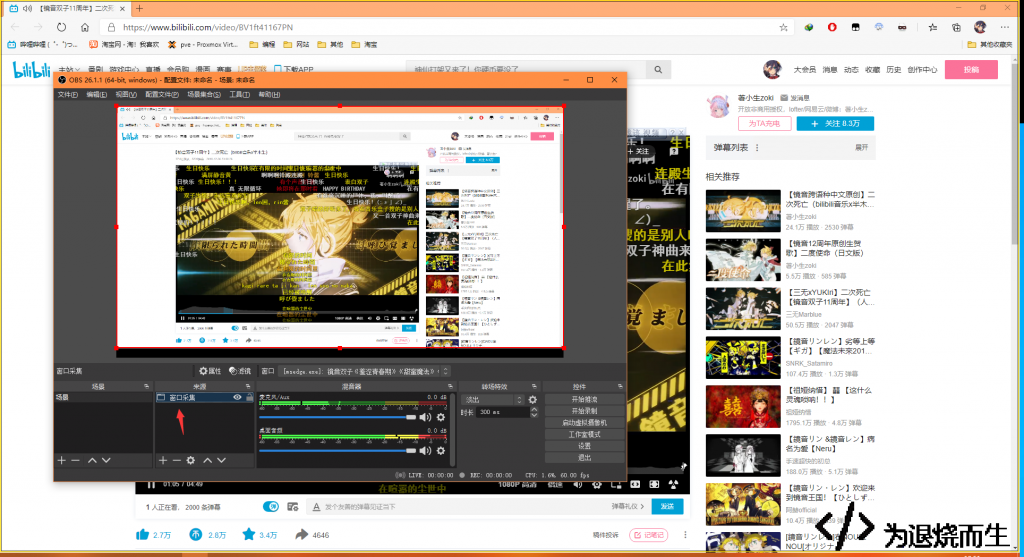Toggle bilibili player volume speaker icon
The height and width of the screenshot is (557, 1024).
click(577, 485)
